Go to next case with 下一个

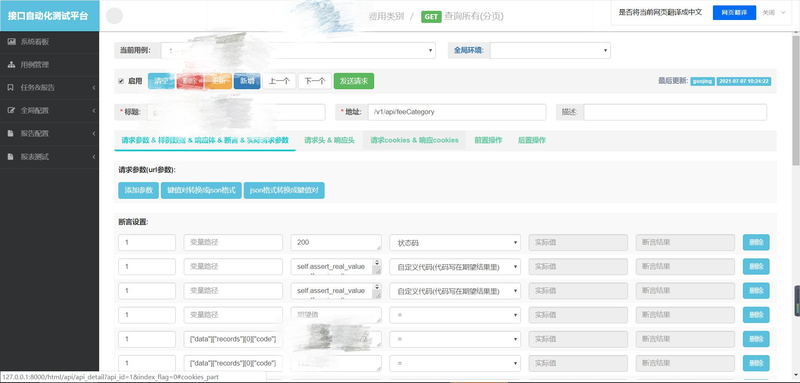[x=315, y=81]
